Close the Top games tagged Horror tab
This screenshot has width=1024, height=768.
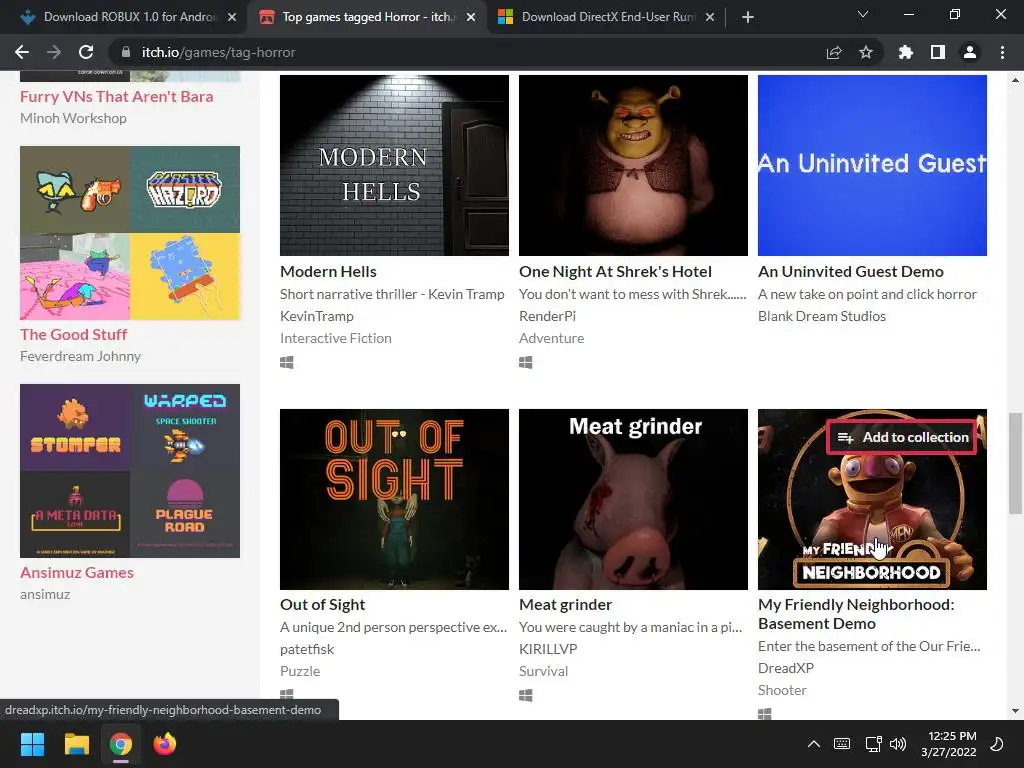click(x=471, y=17)
